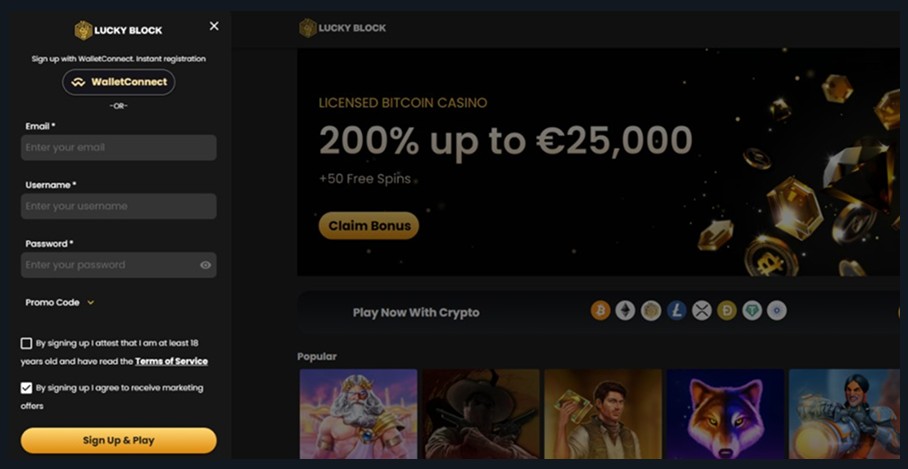Click into the Username input field
The width and height of the screenshot is (908, 469).
pos(118,206)
